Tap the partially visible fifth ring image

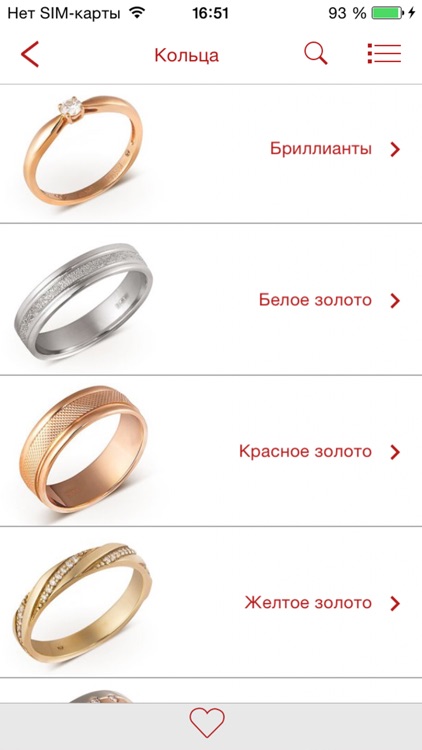pyautogui.click(x=100, y=695)
